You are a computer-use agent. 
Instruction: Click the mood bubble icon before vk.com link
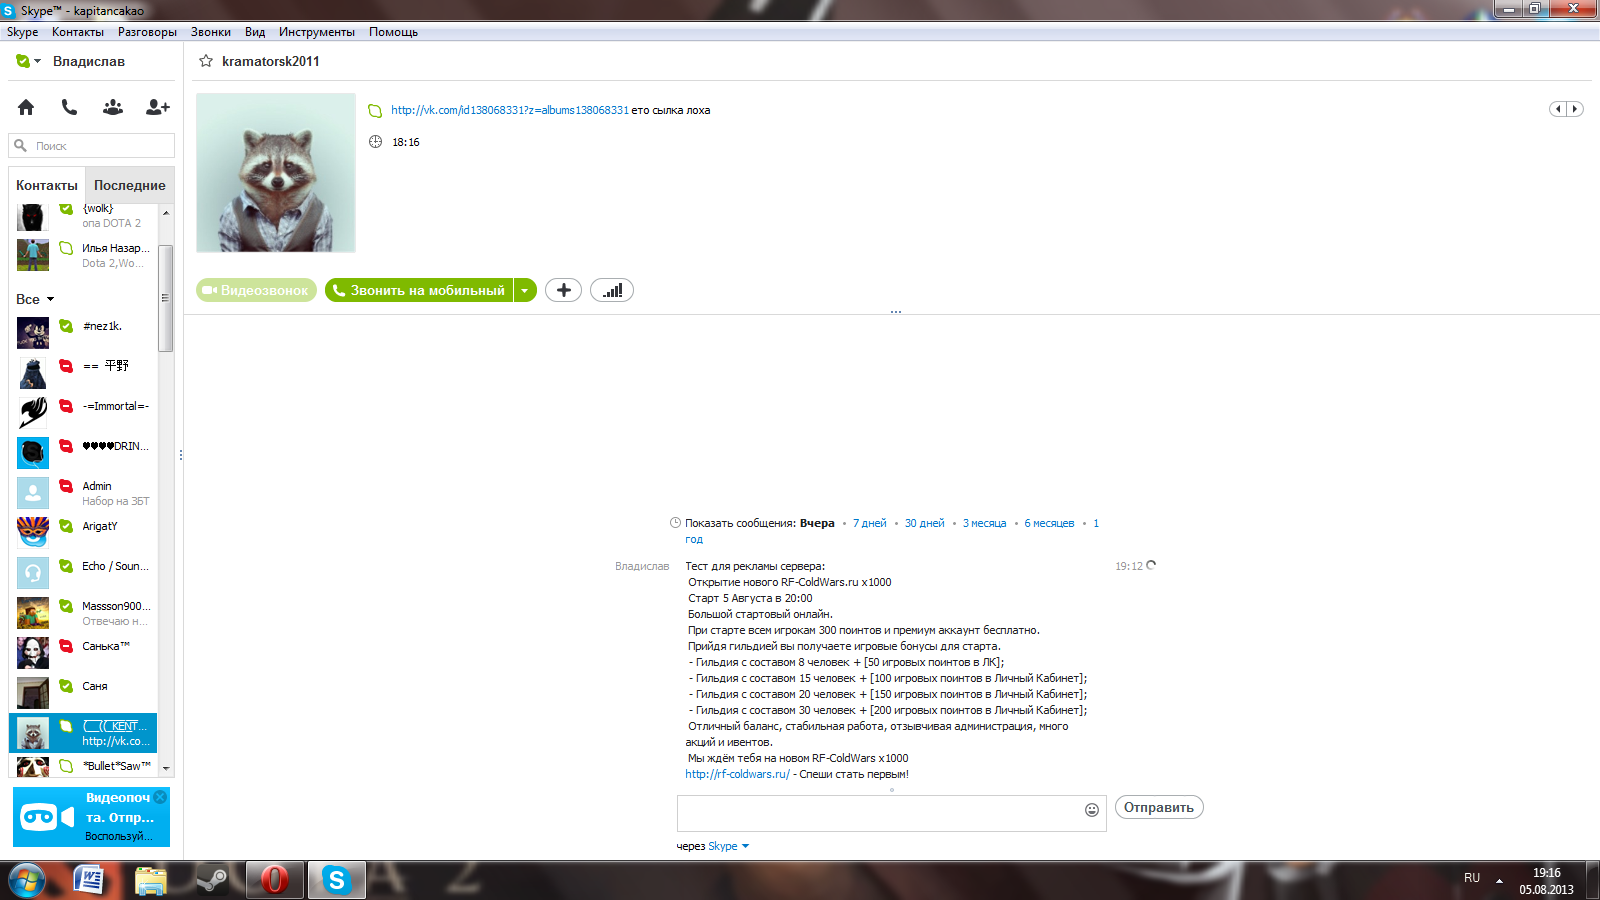pos(375,111)
